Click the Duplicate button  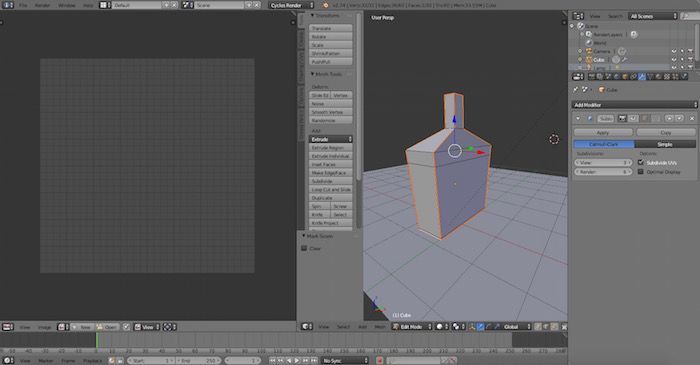(x=331, y=198)
